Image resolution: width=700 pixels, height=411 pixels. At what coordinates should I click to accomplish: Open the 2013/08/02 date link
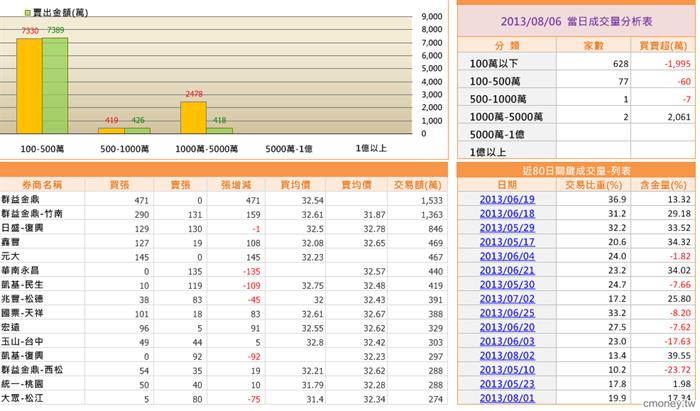[x=507, y=356]
